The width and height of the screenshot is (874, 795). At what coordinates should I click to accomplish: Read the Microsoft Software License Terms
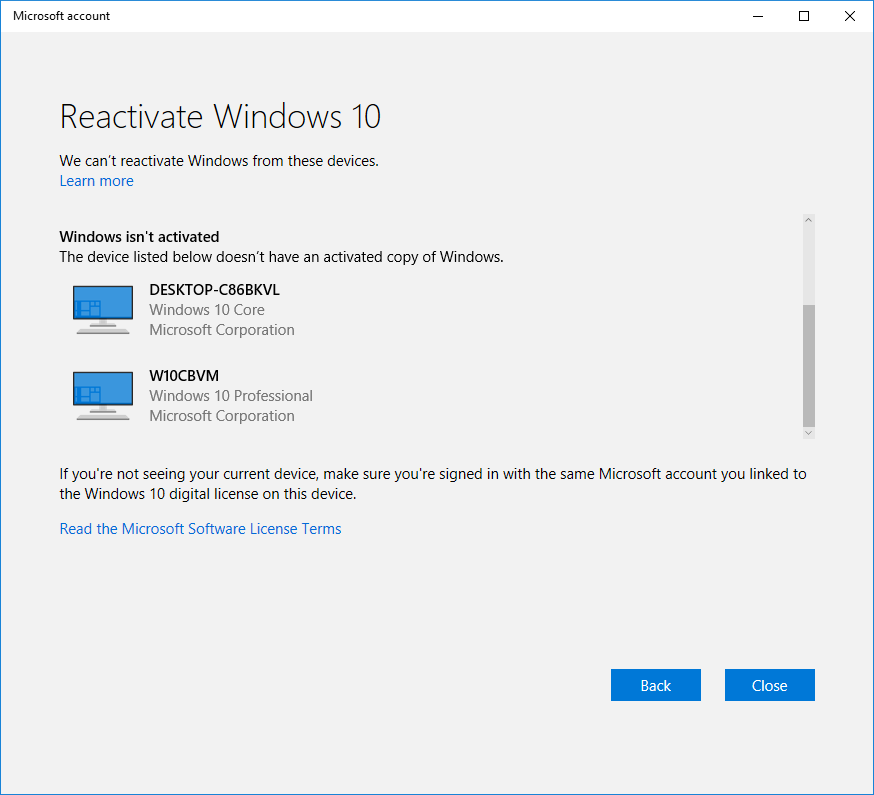[x=200, y=529]
